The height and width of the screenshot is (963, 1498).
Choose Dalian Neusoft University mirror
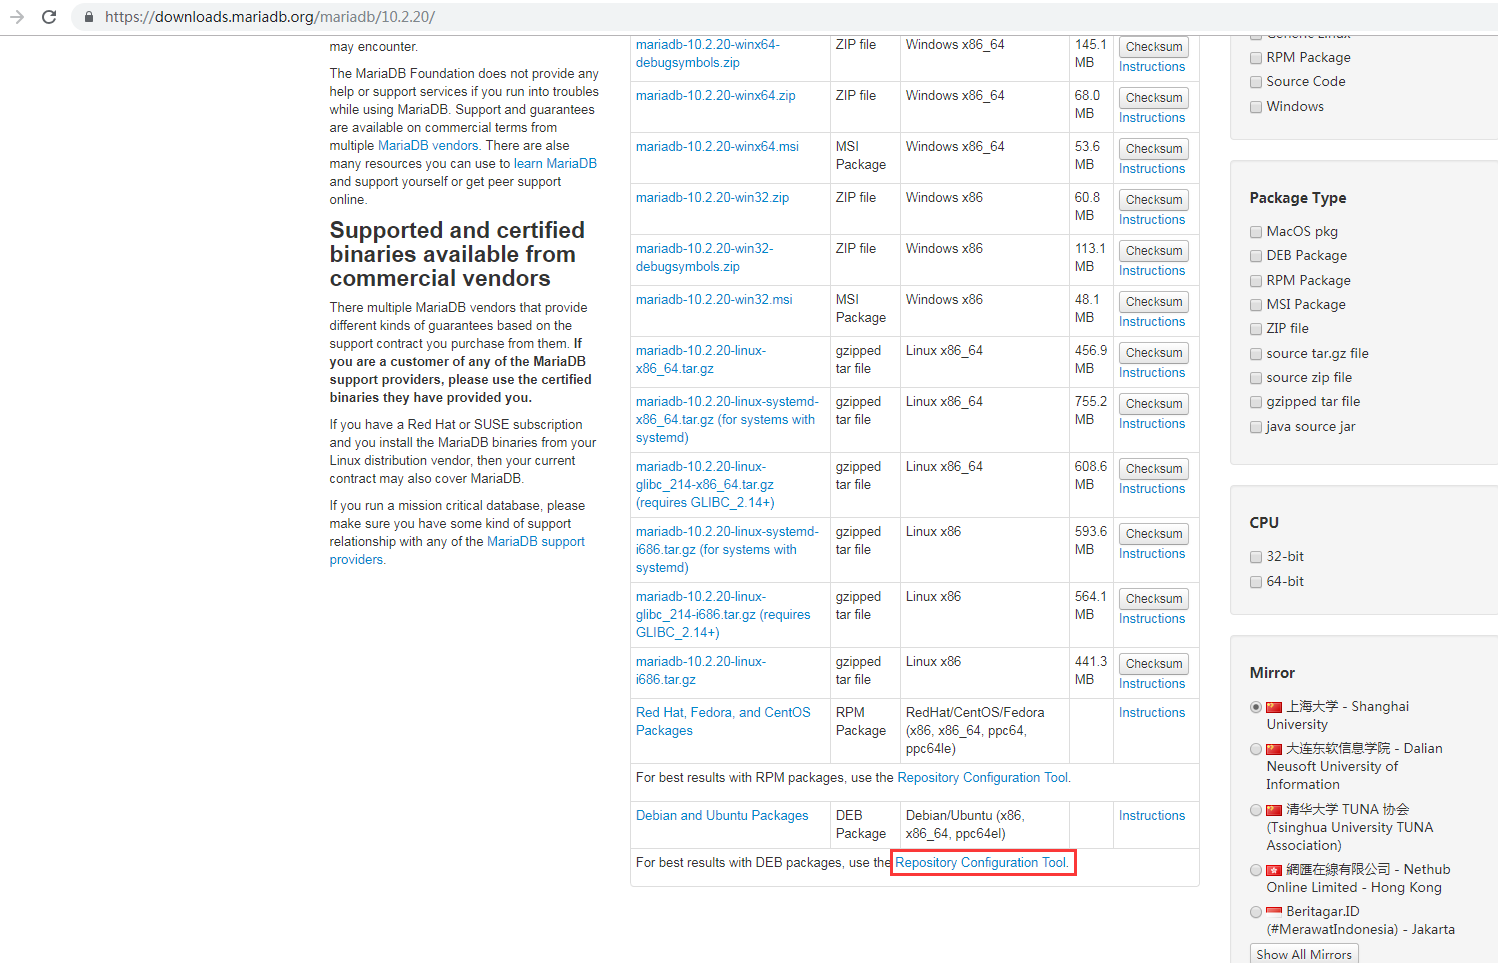click(x=1256, y=749)
